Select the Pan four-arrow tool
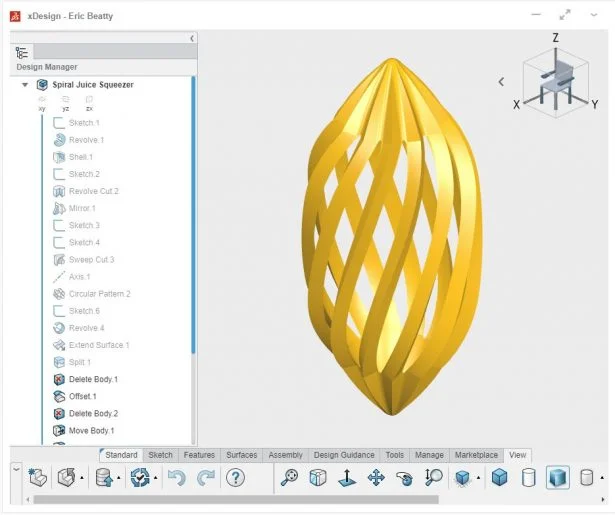The height and width of the screenshot is (515, 615). [x=376, y=478]
